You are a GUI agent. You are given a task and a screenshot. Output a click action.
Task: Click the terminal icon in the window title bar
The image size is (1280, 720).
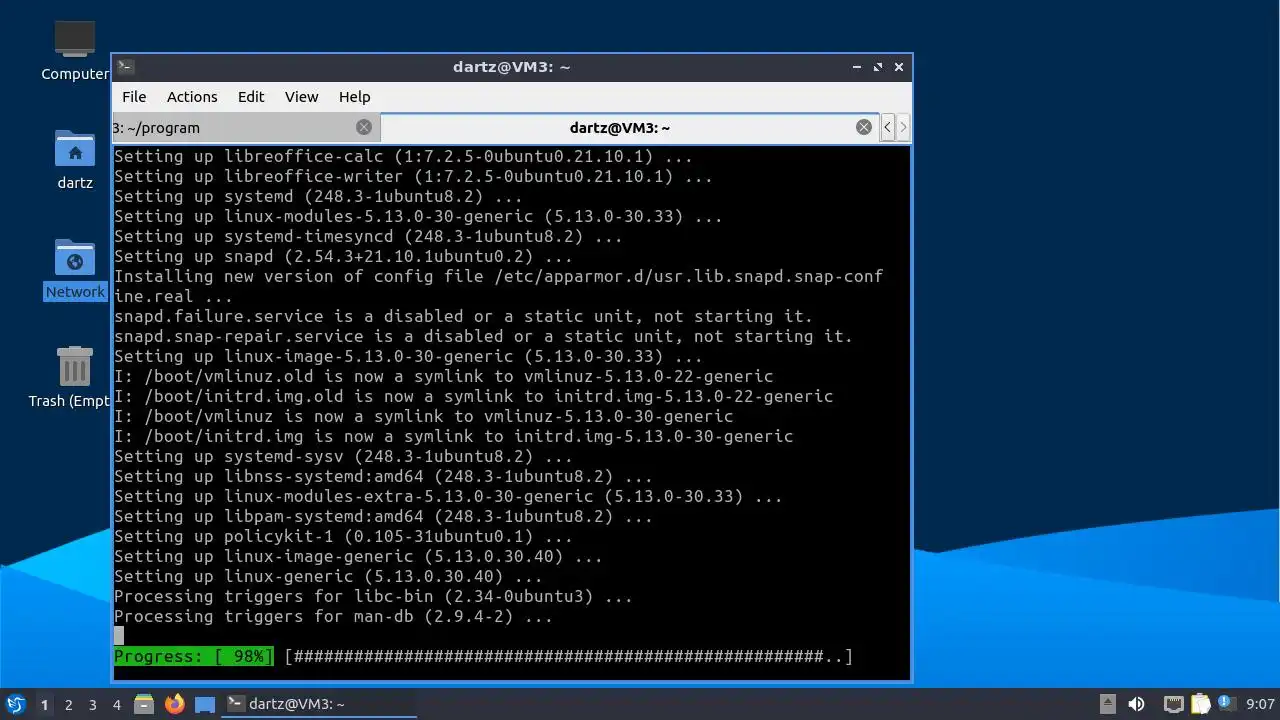coord(125,67)
